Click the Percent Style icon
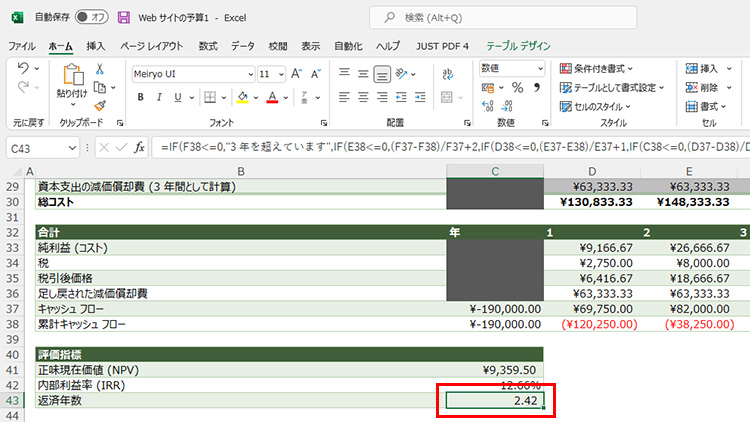750x422 pixels. tap(517, 89)
